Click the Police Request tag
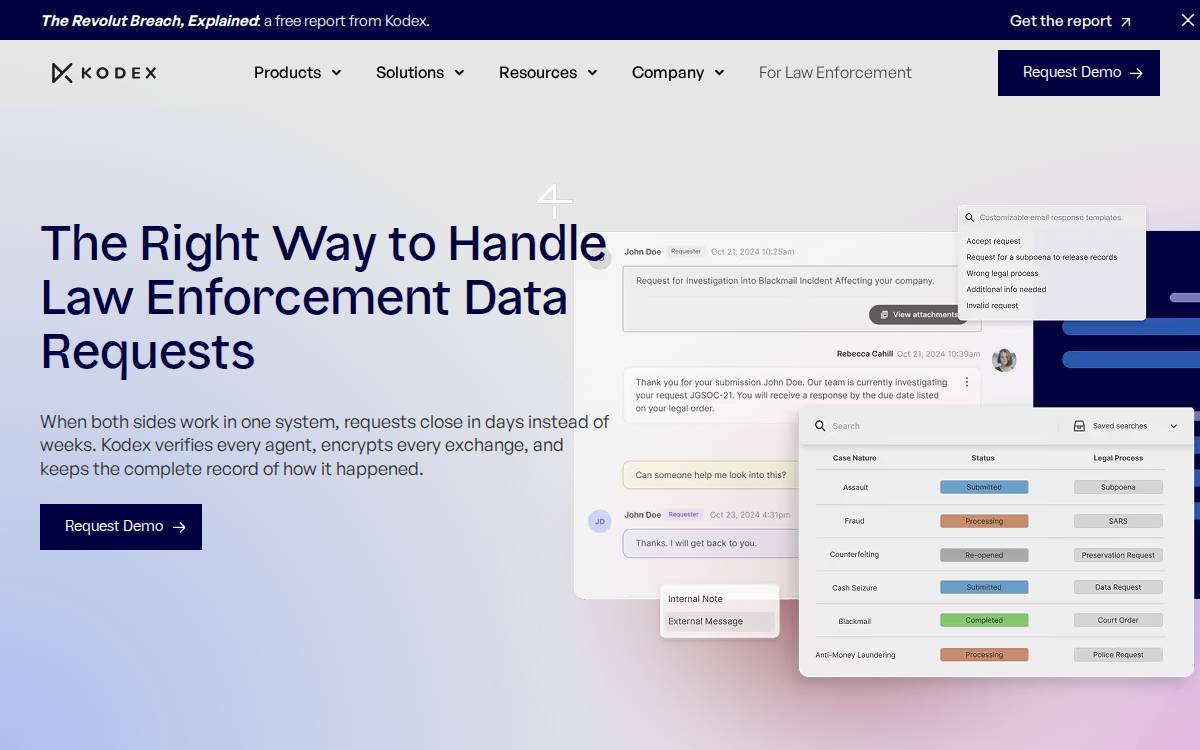Image resolution: width=1200 pixels, height=750 pixels. click(1118, 655)
